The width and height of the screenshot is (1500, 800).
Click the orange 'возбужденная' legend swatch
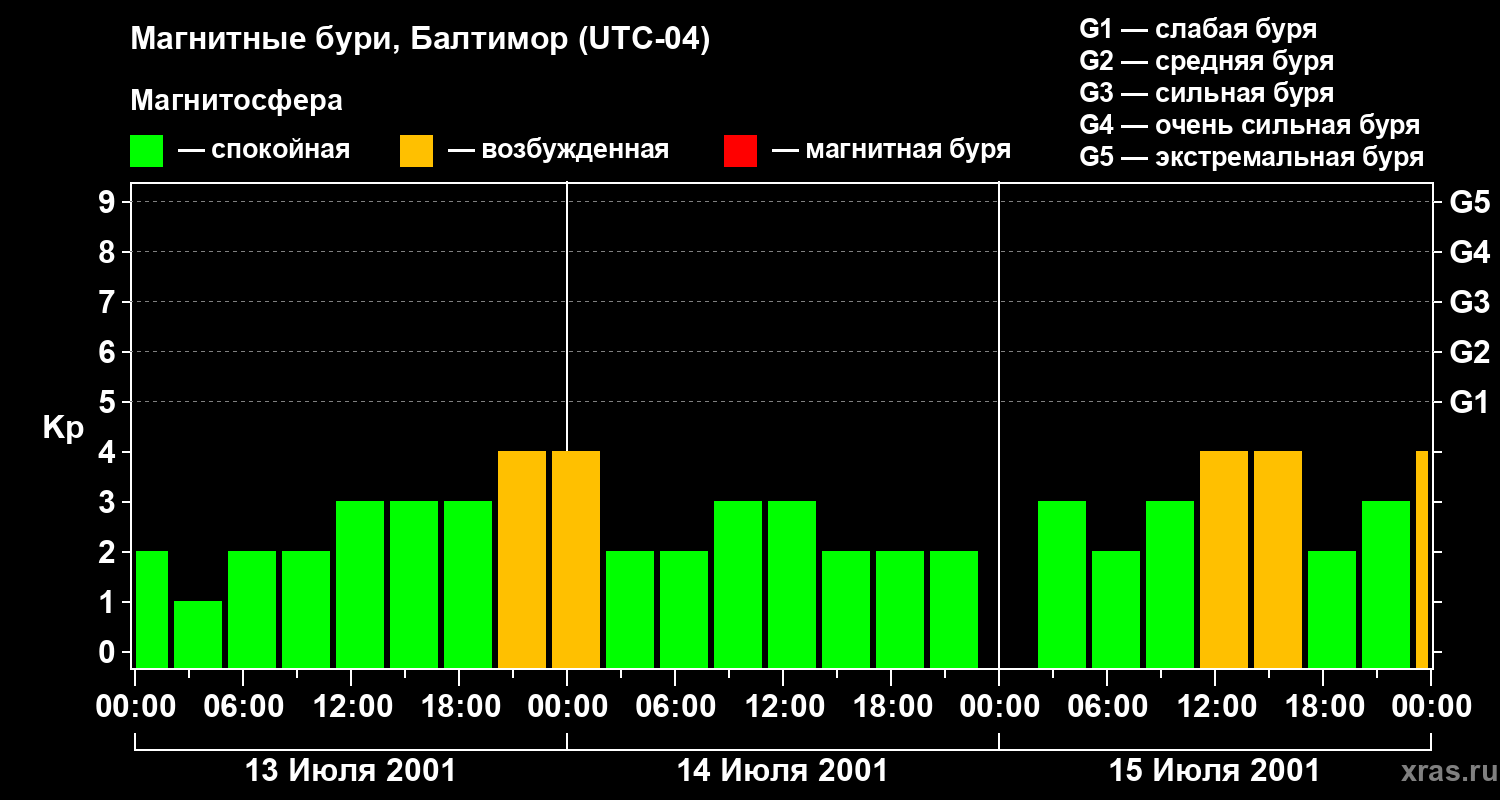tap(416, 151)
